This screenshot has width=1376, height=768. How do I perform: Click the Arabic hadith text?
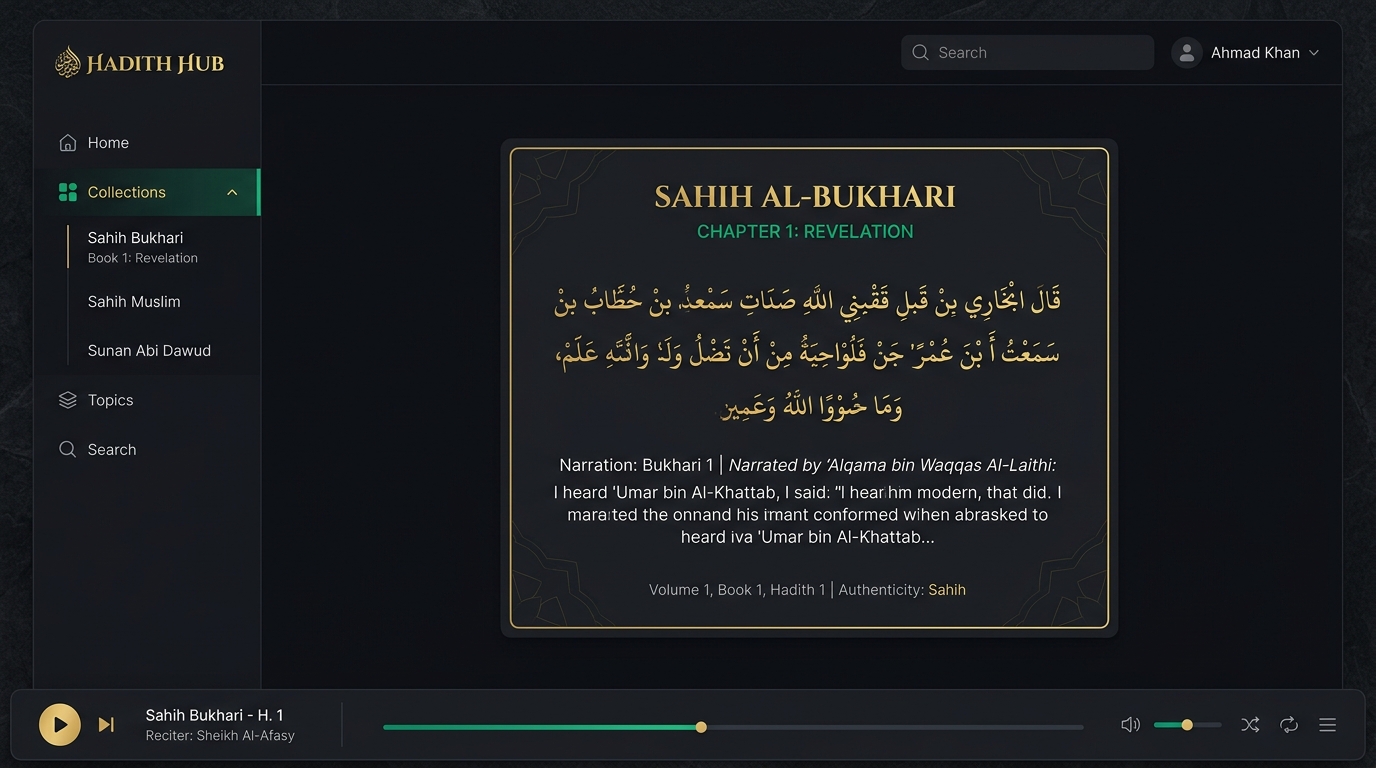point(808,353)
